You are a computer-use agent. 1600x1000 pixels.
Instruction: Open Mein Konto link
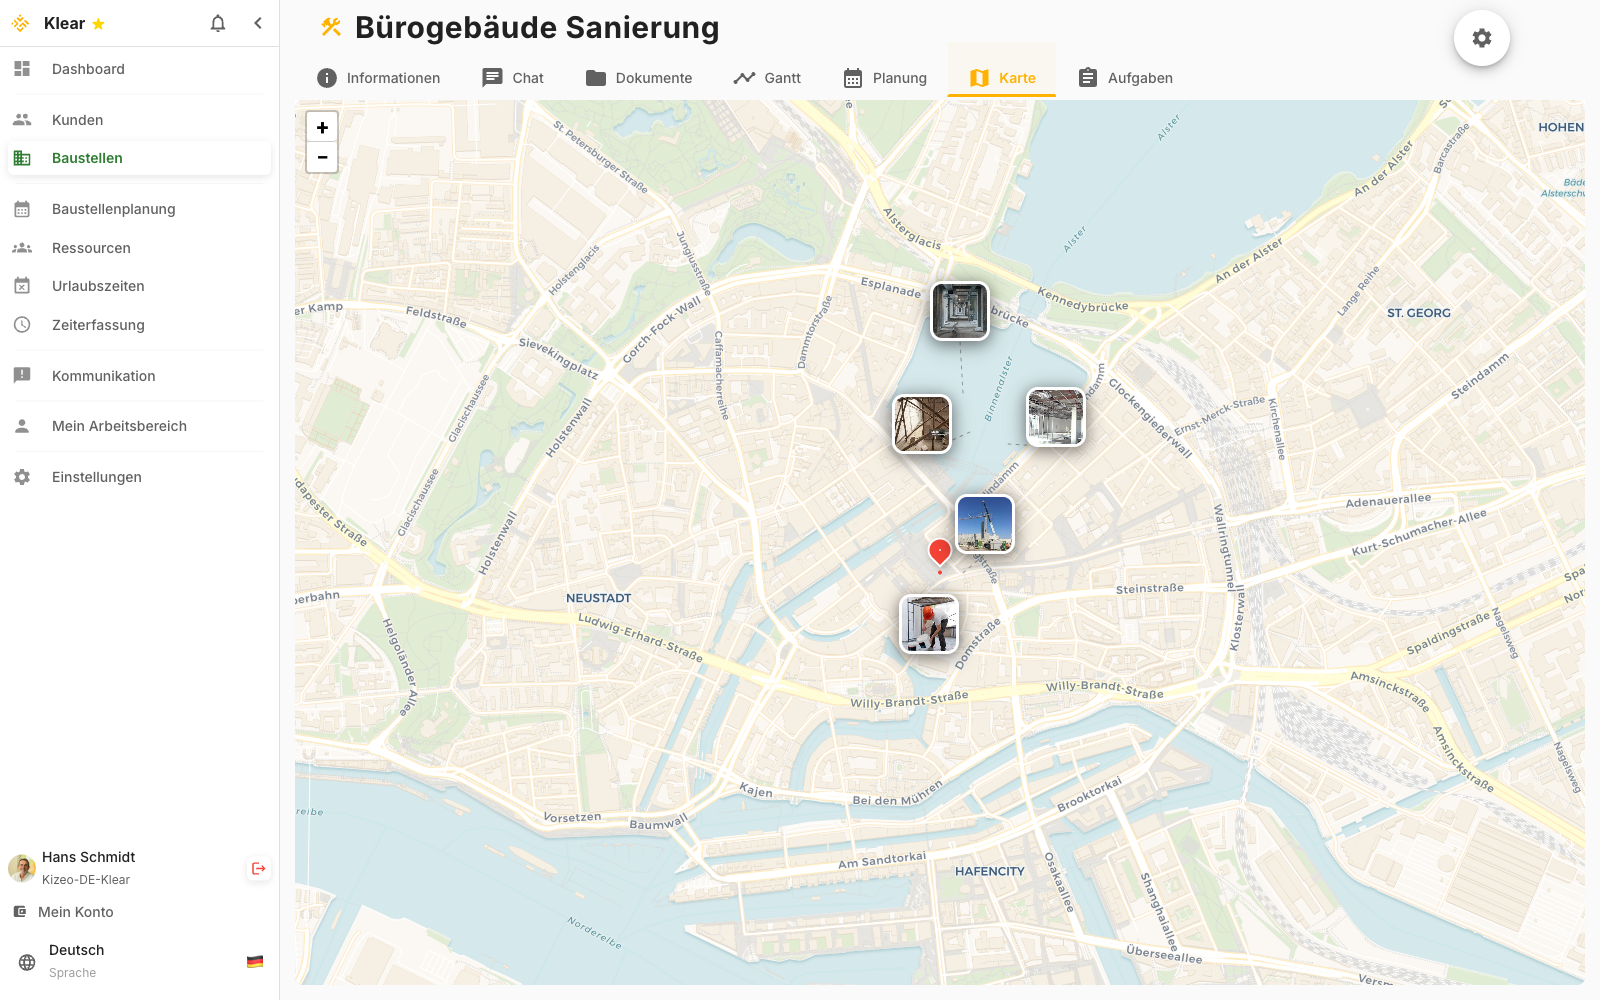[x=76, y=912]
